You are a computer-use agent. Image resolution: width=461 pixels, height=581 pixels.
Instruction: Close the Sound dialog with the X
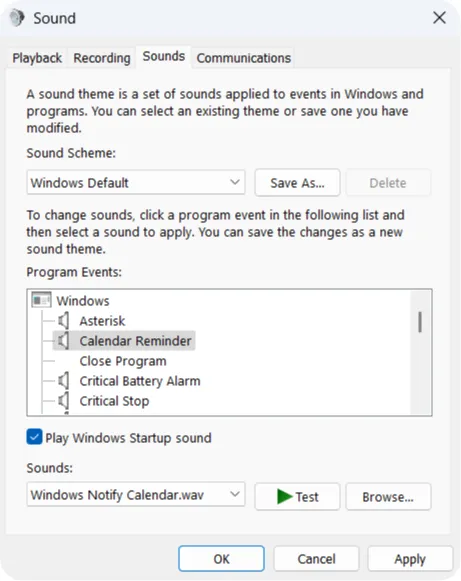439,17
